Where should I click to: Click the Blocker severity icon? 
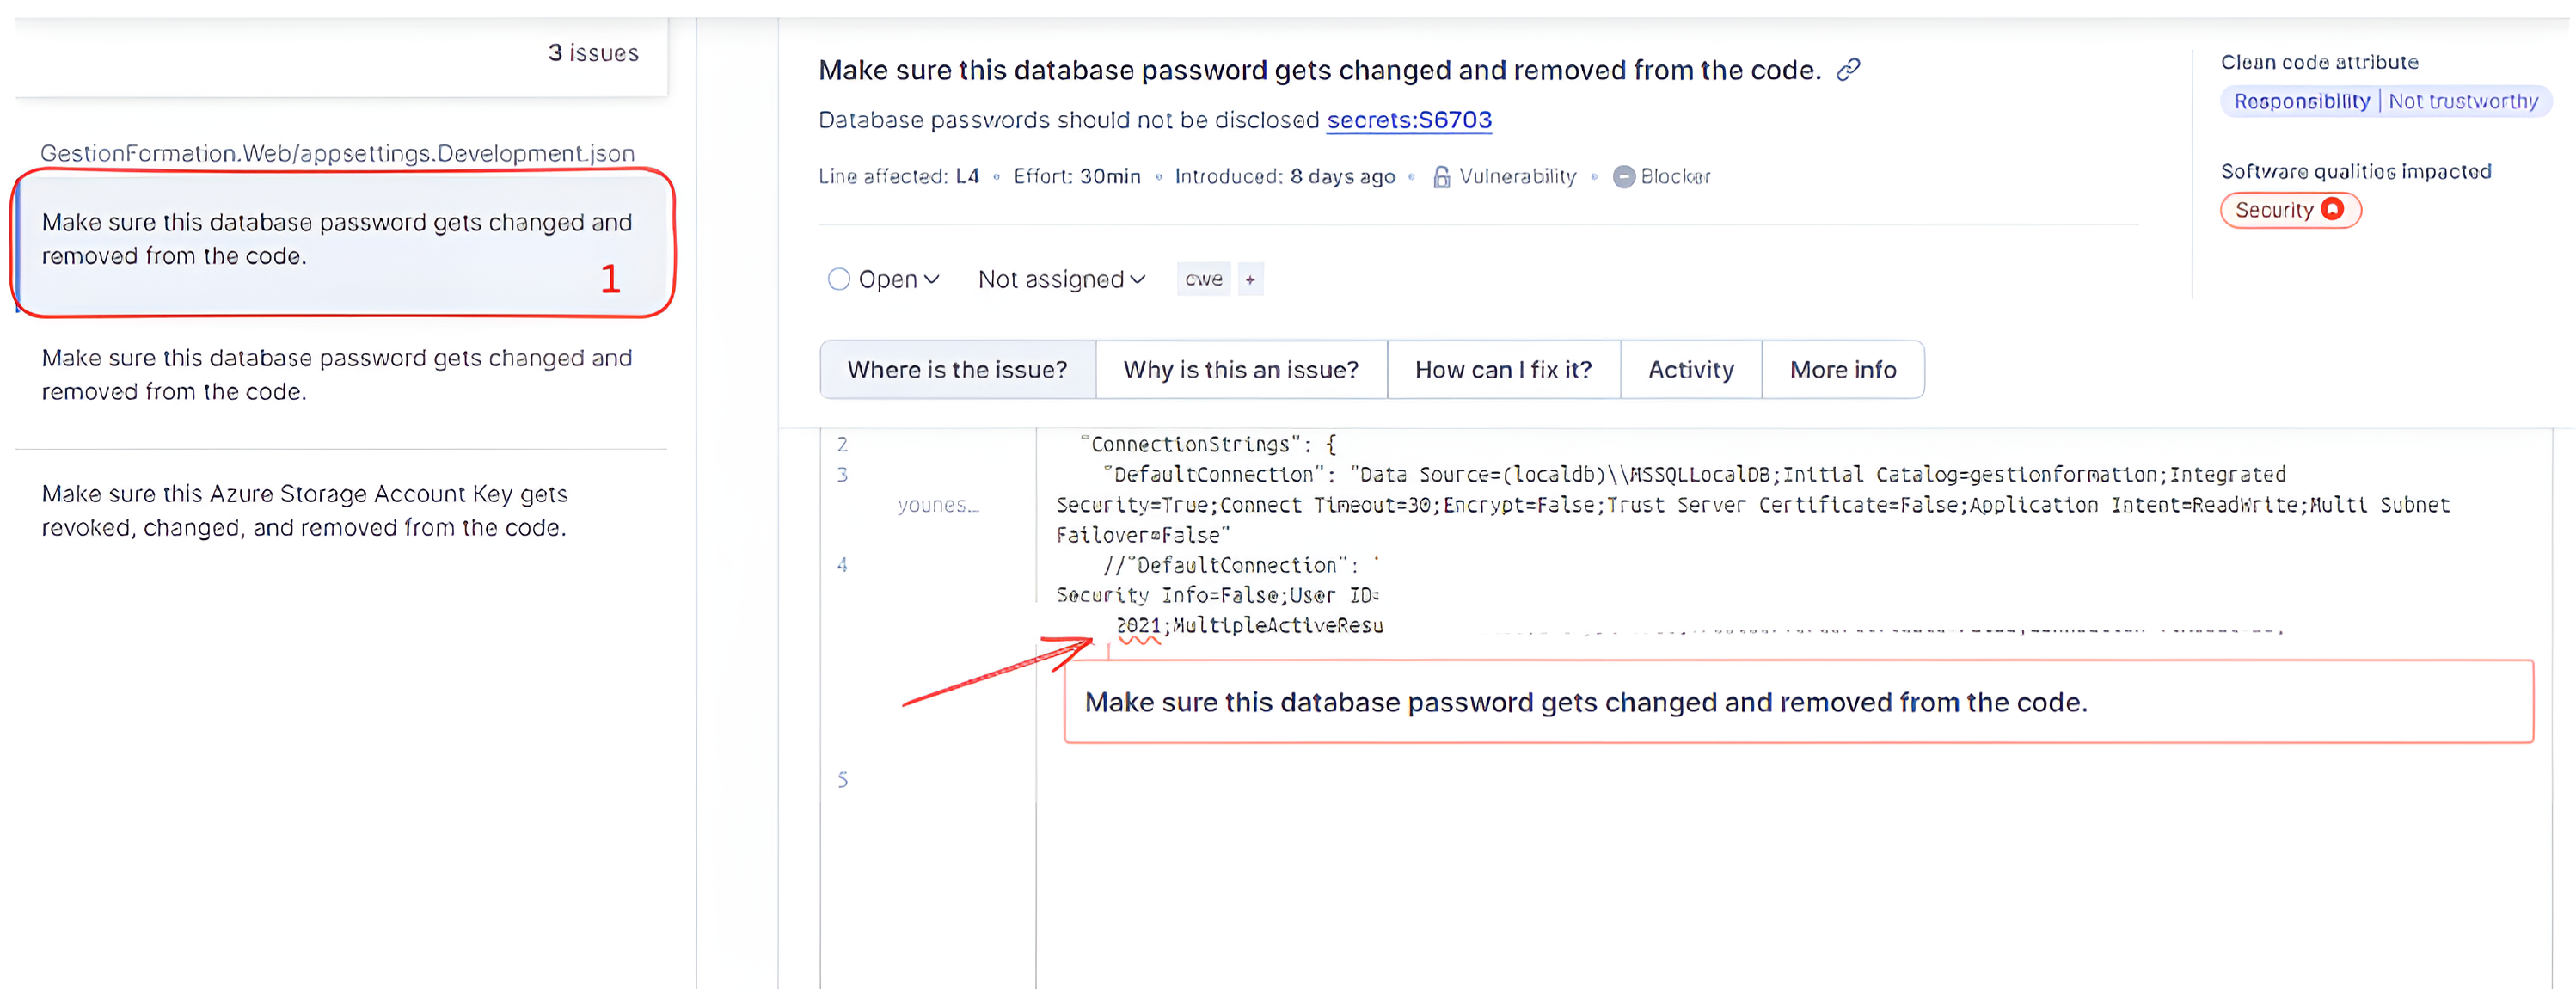point(1623,177)
